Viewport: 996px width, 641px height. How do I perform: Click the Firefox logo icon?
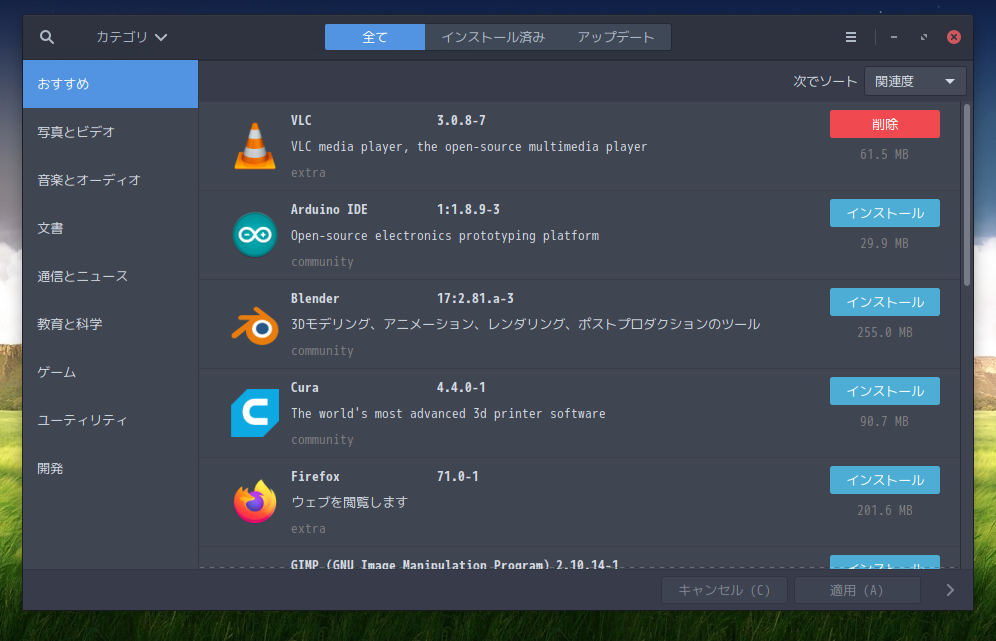click(255, 501)
